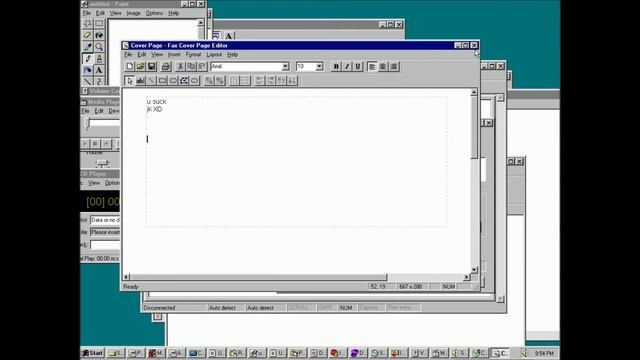The height and width of the screenshot is (360, 640).
Task: Open the Format menu in Cover Page Editor
Action: coord(193,54)
